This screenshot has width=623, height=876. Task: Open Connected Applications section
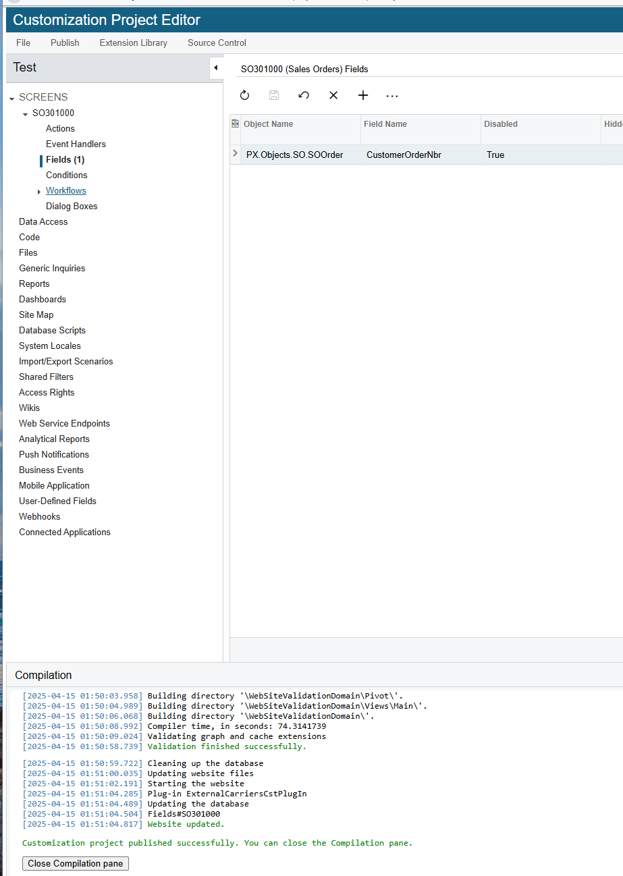coord(64,532)
